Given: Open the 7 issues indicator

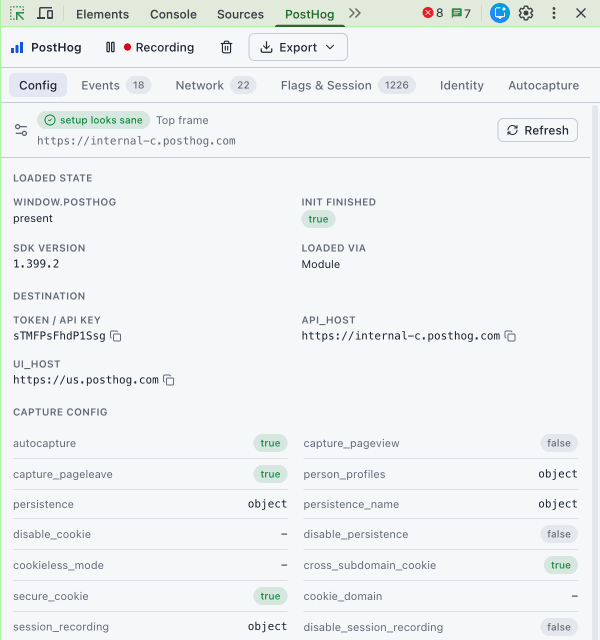Looking at the screenshot, I should [x=461, y=13].
